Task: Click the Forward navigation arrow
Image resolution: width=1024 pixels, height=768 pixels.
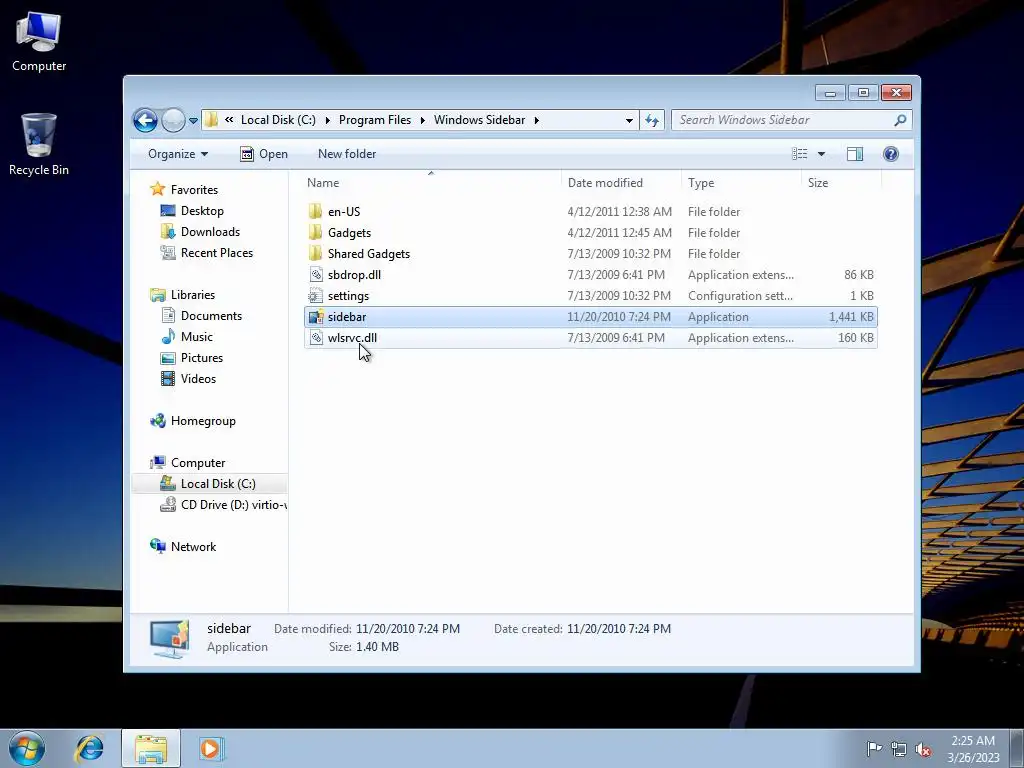Action: [173, 120]
